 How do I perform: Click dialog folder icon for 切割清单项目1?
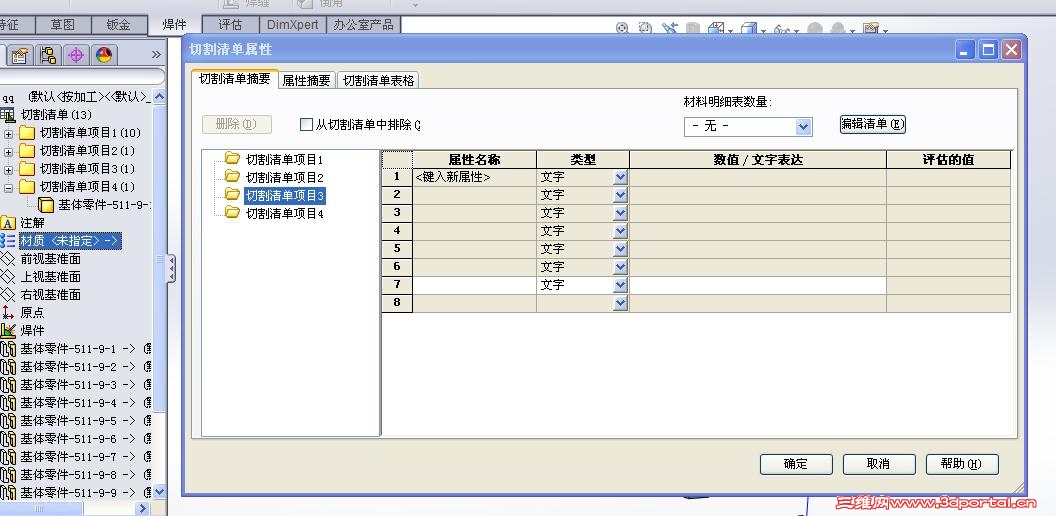[x=232, y=159]
